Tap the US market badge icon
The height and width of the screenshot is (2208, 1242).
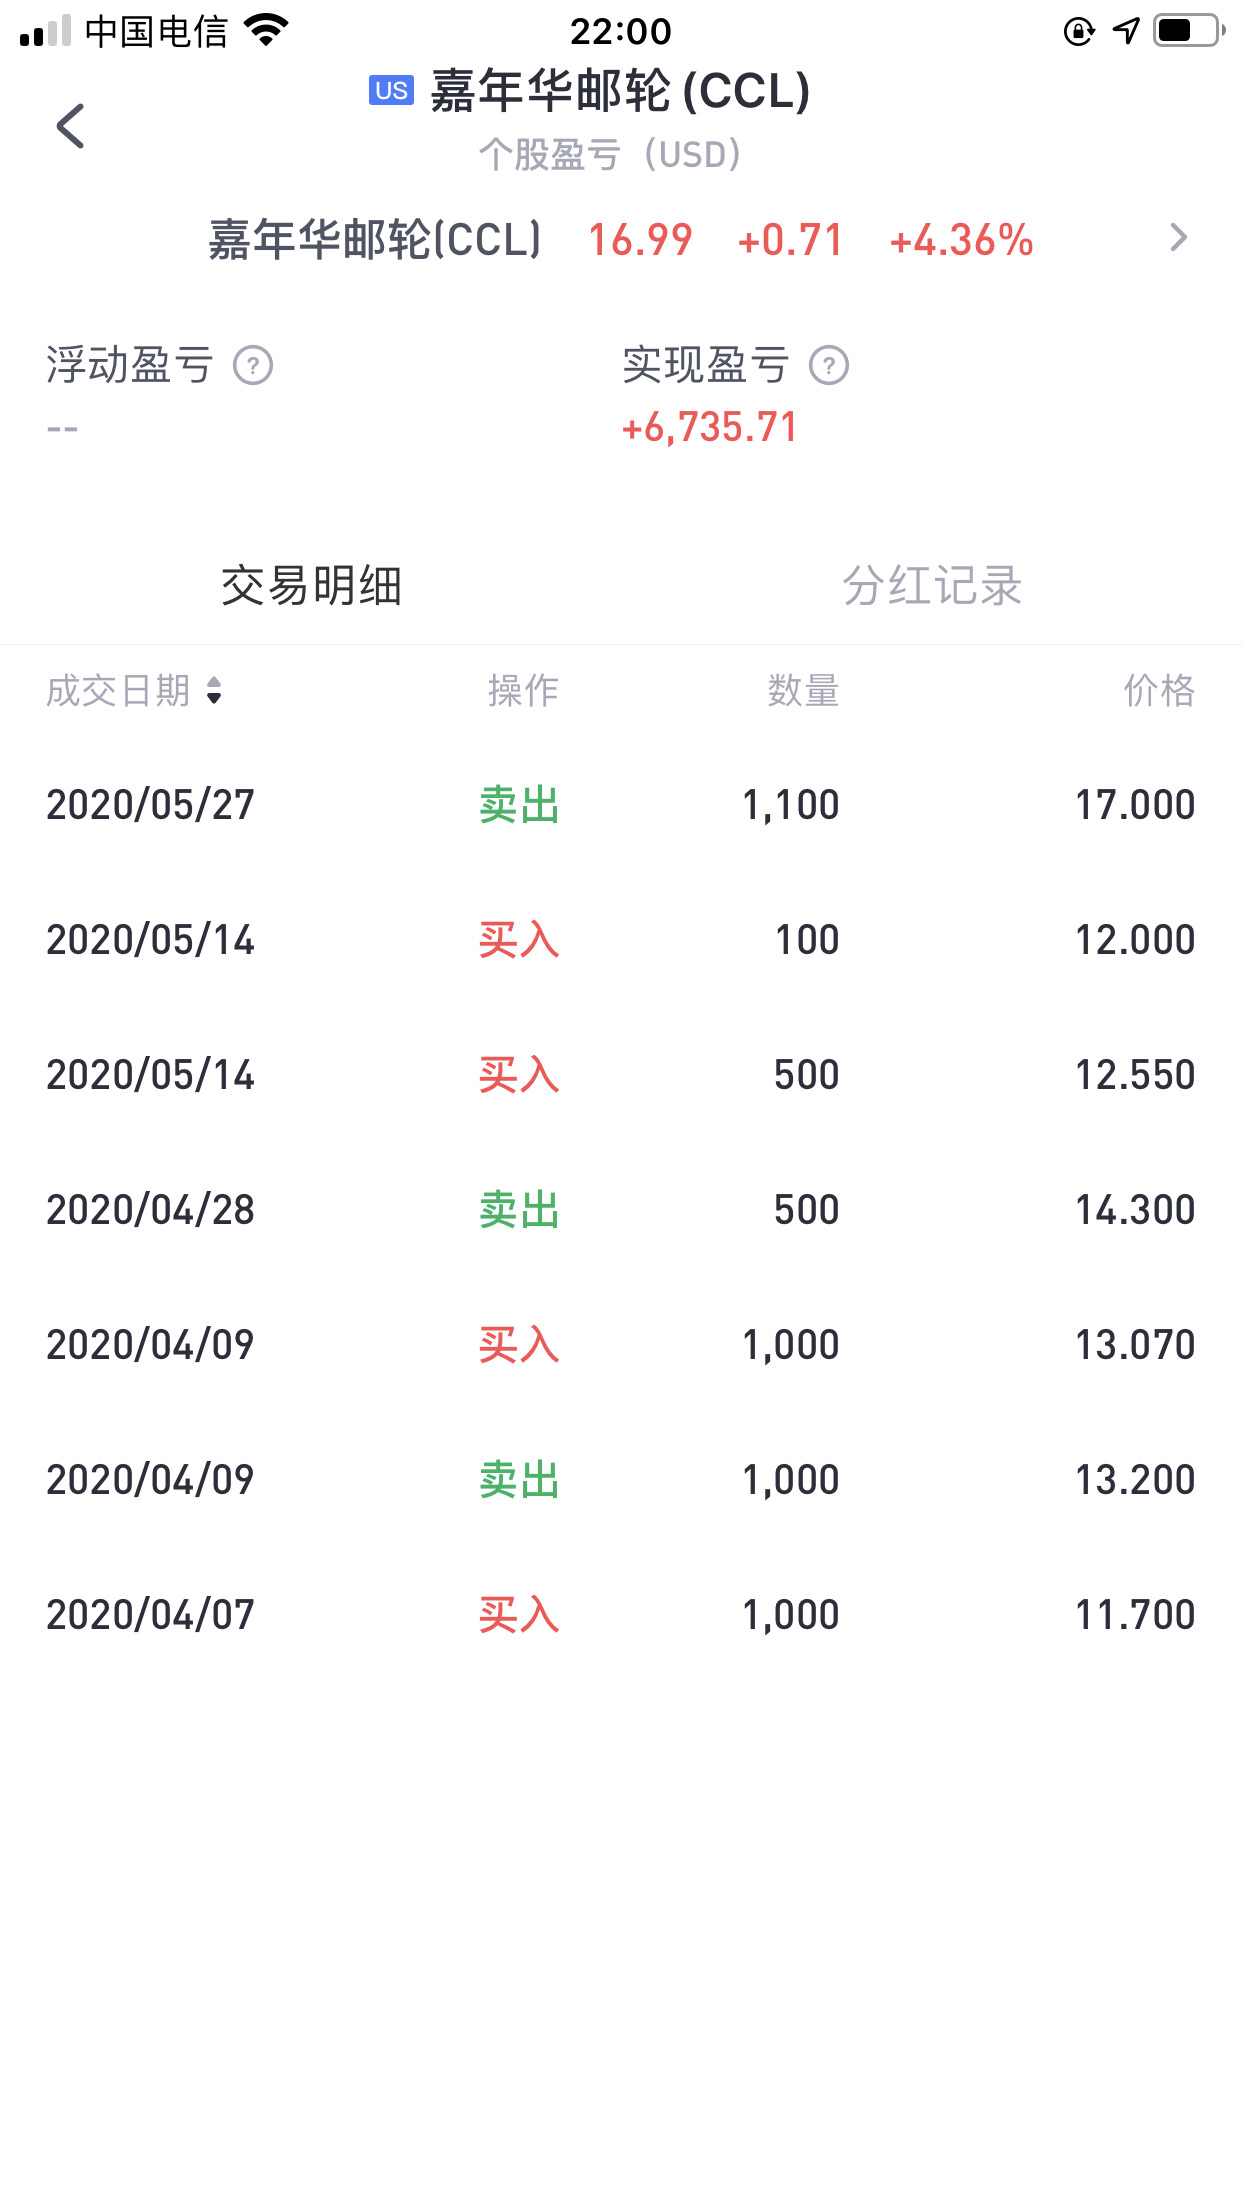[391, 90]
